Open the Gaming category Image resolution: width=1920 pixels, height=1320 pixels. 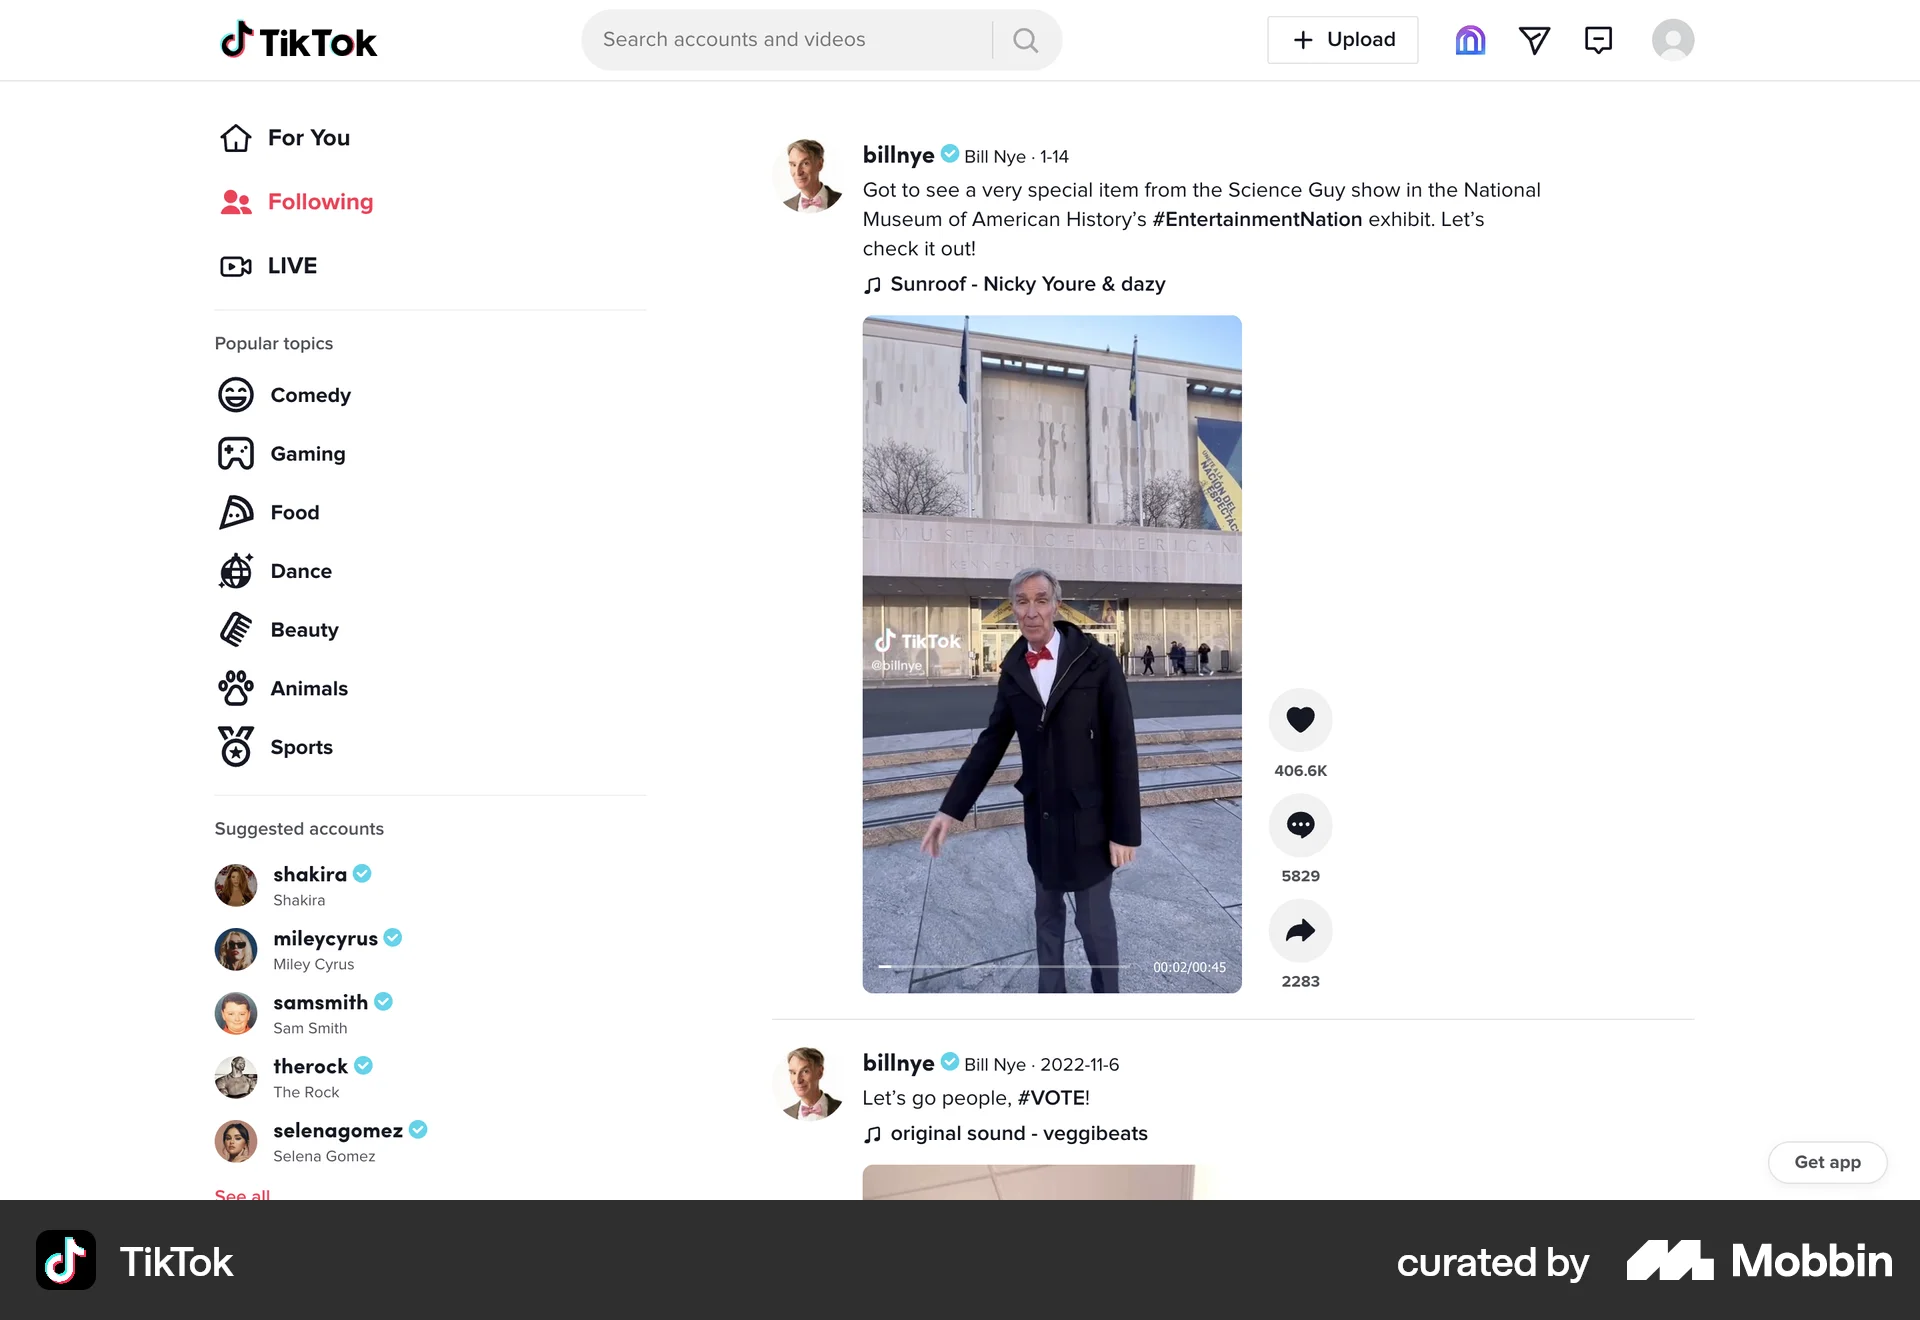[307, 453]
